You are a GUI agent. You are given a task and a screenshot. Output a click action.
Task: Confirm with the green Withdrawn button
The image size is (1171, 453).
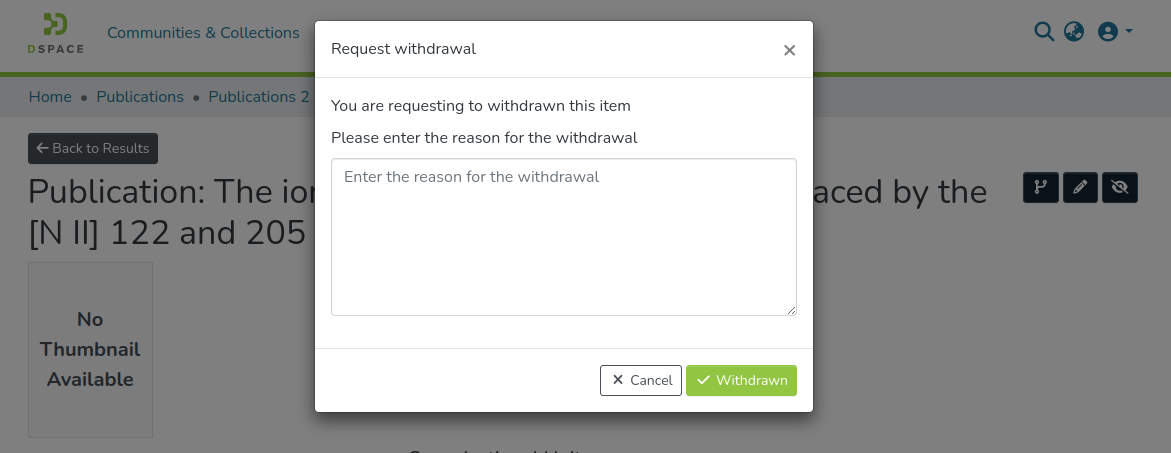tap(741, 380)
